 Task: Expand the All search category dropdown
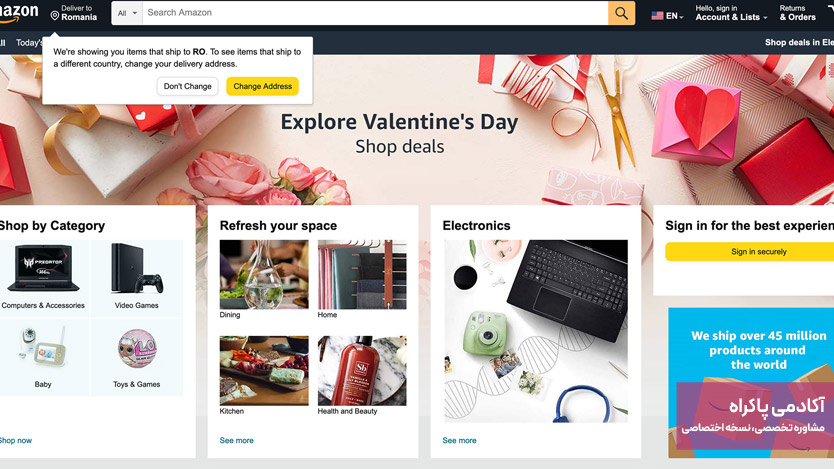pyautogui.click(x=127, y=13)
